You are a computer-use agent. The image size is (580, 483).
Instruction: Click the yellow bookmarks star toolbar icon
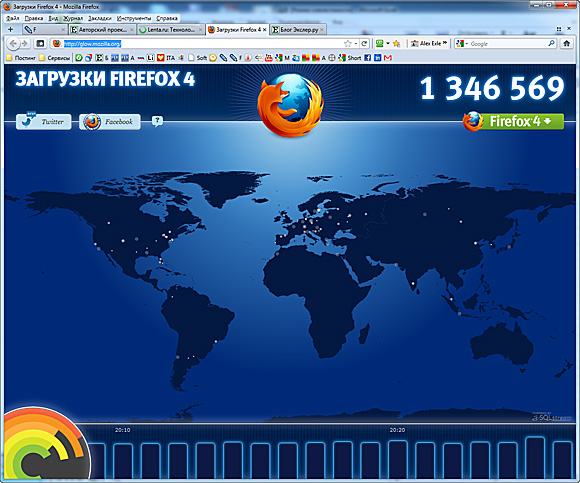[397, 44]
